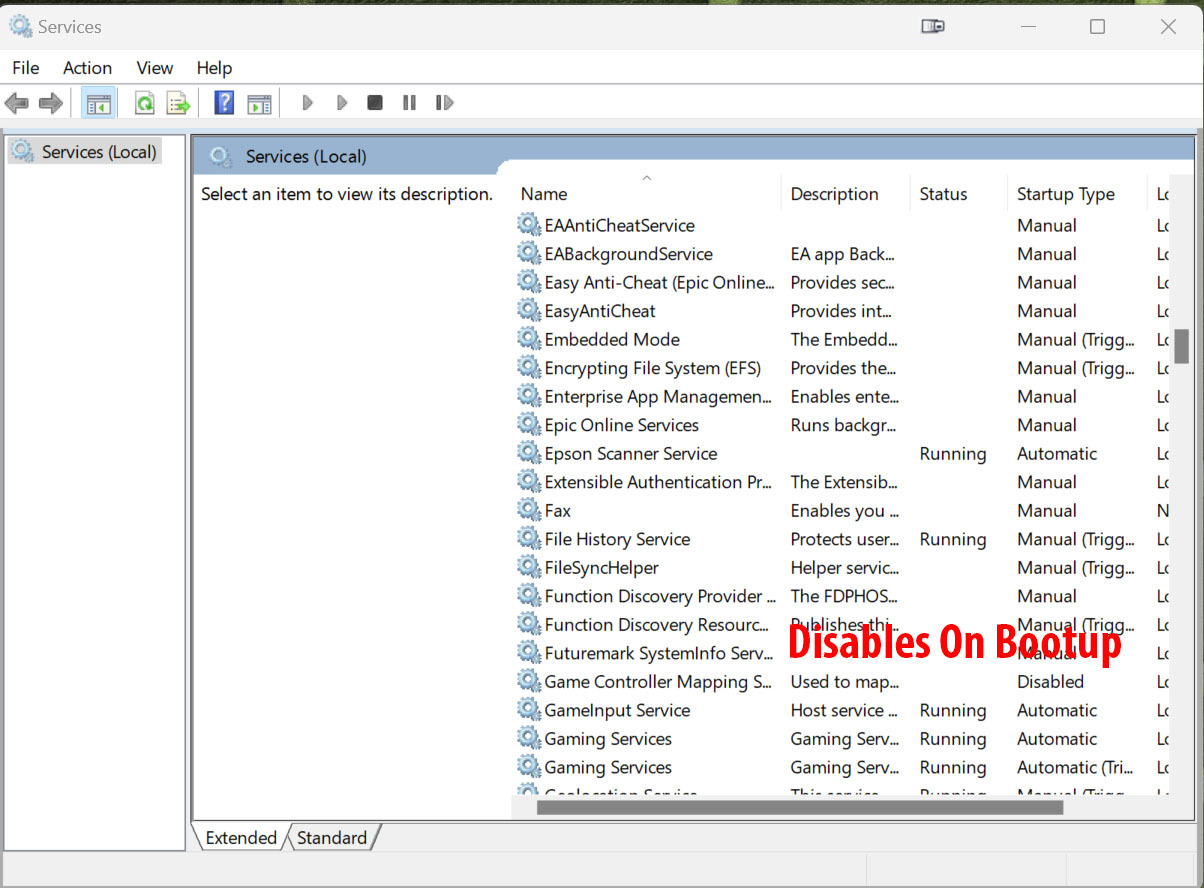Sort the list by the Startup Type header
This screenshot has height=888, width=1204.
click(1065, 194)
